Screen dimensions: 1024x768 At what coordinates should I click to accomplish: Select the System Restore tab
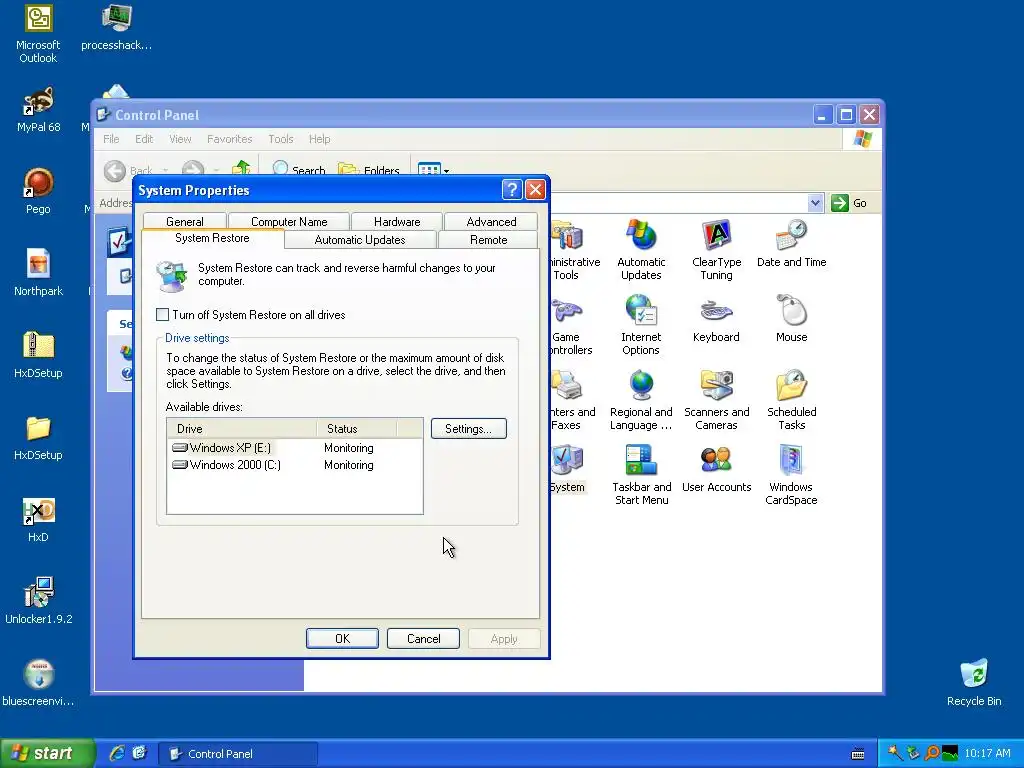[x=212, y=238]
